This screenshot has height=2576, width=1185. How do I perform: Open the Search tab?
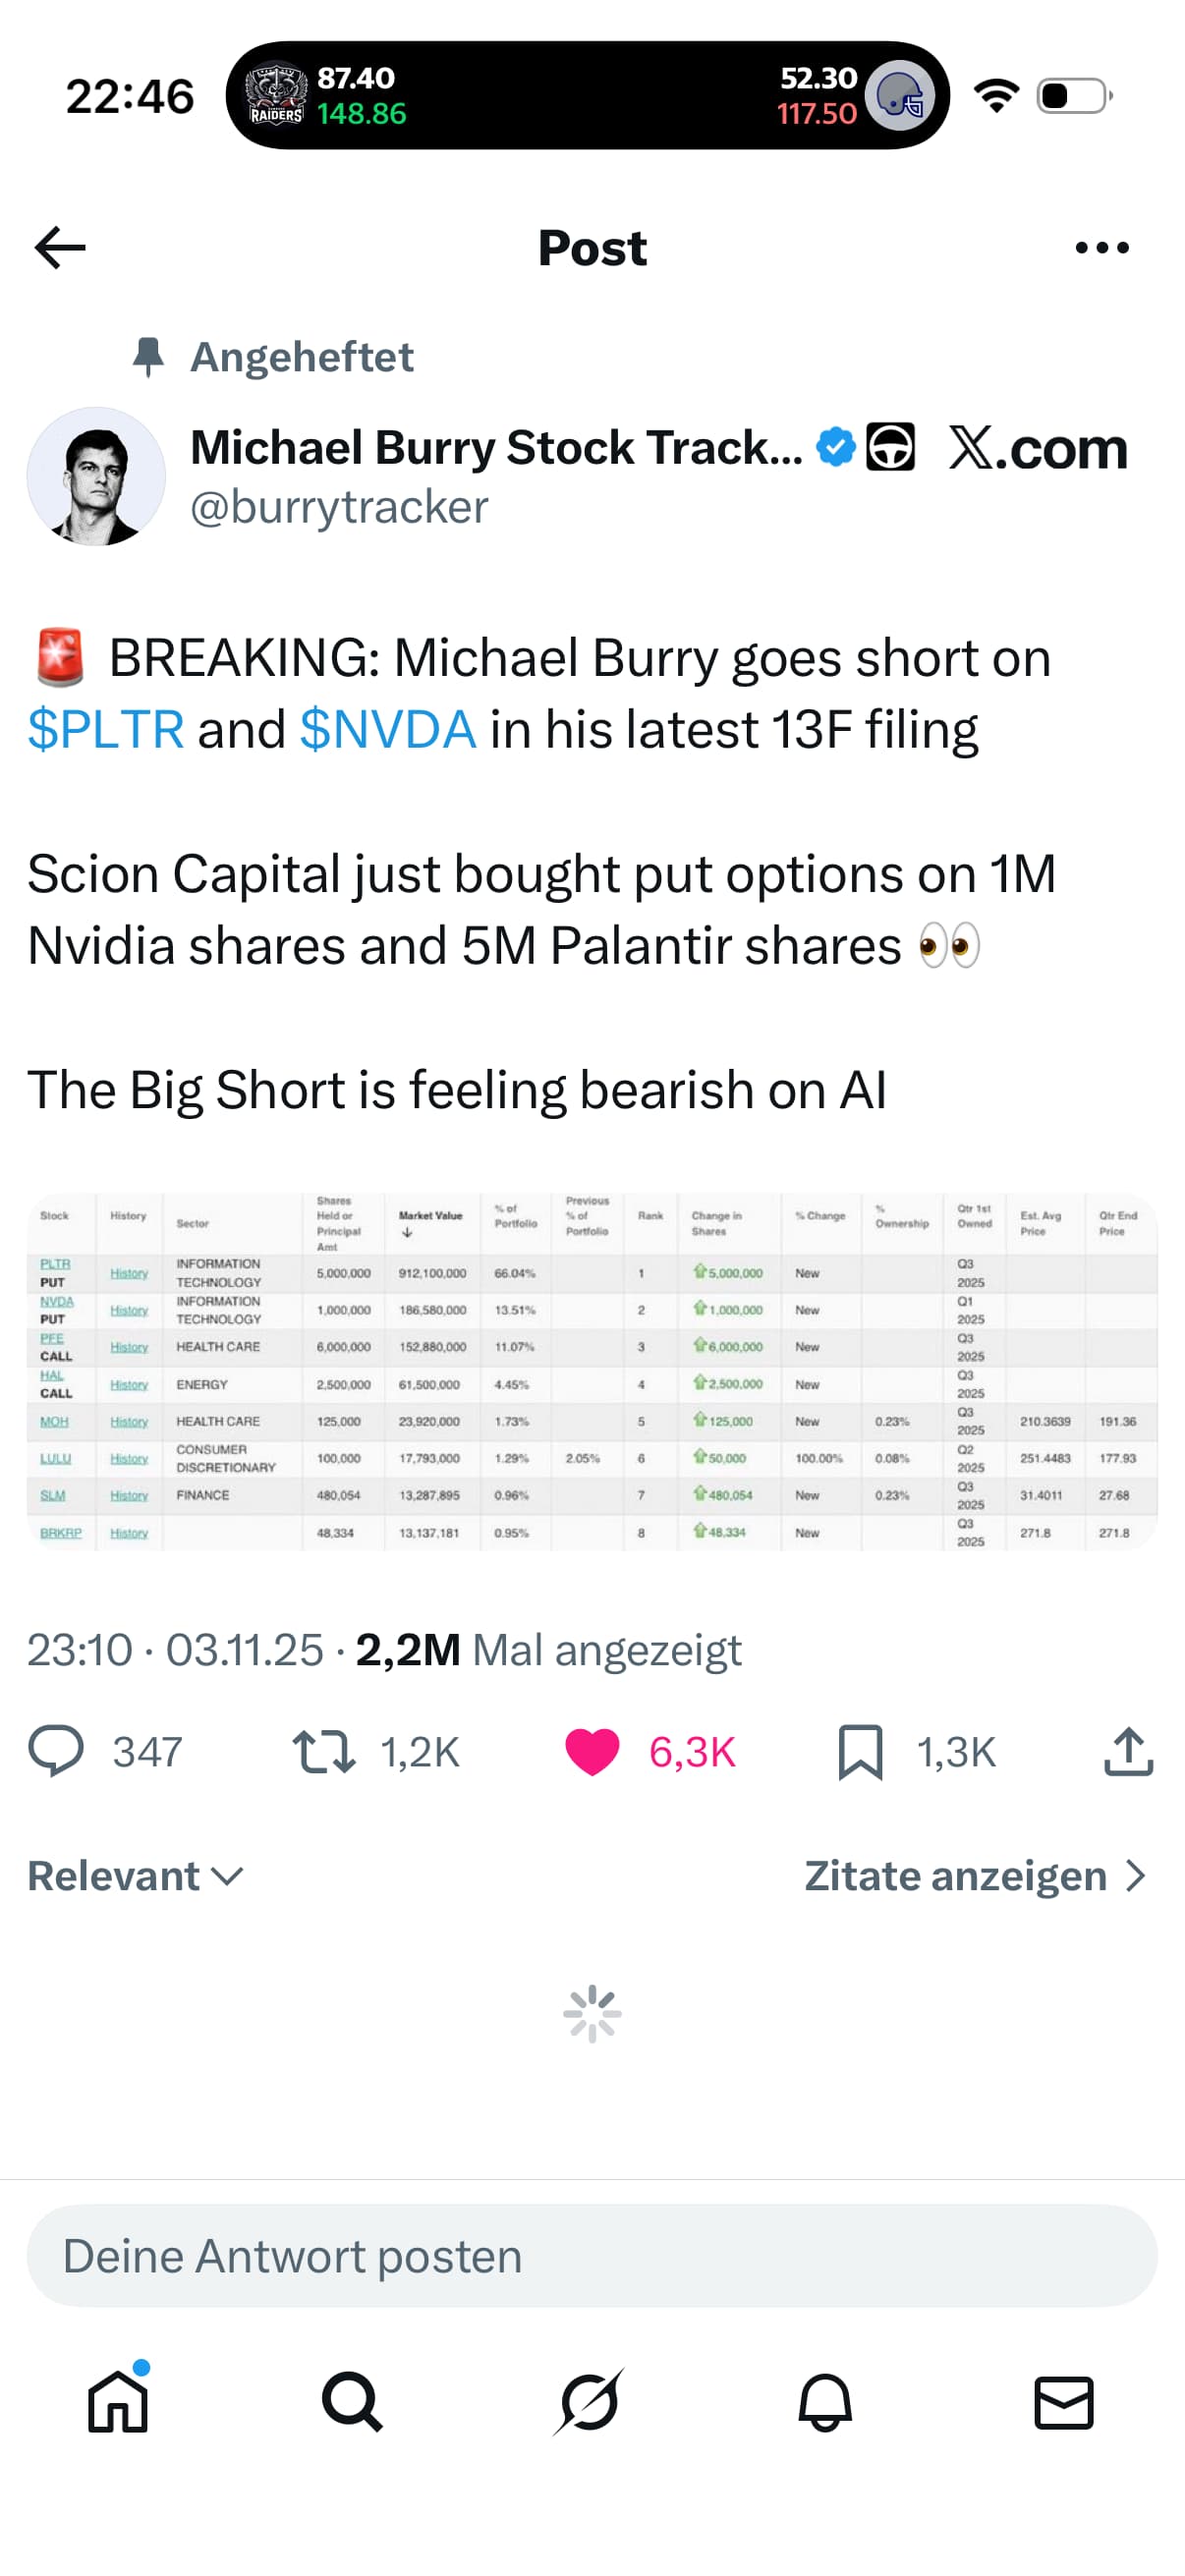[352, 2401]
